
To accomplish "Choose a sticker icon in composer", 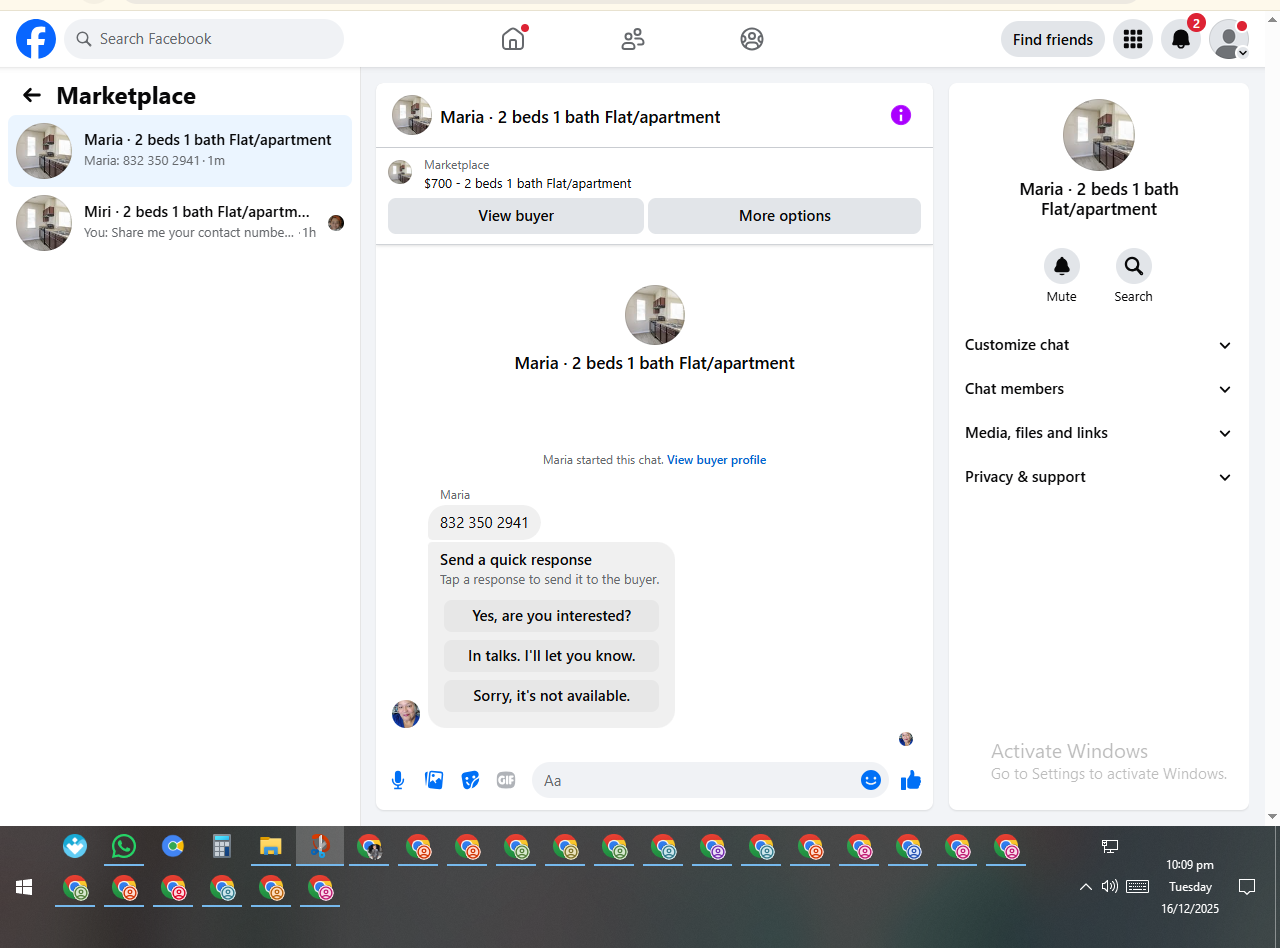I will pos(470,780).
